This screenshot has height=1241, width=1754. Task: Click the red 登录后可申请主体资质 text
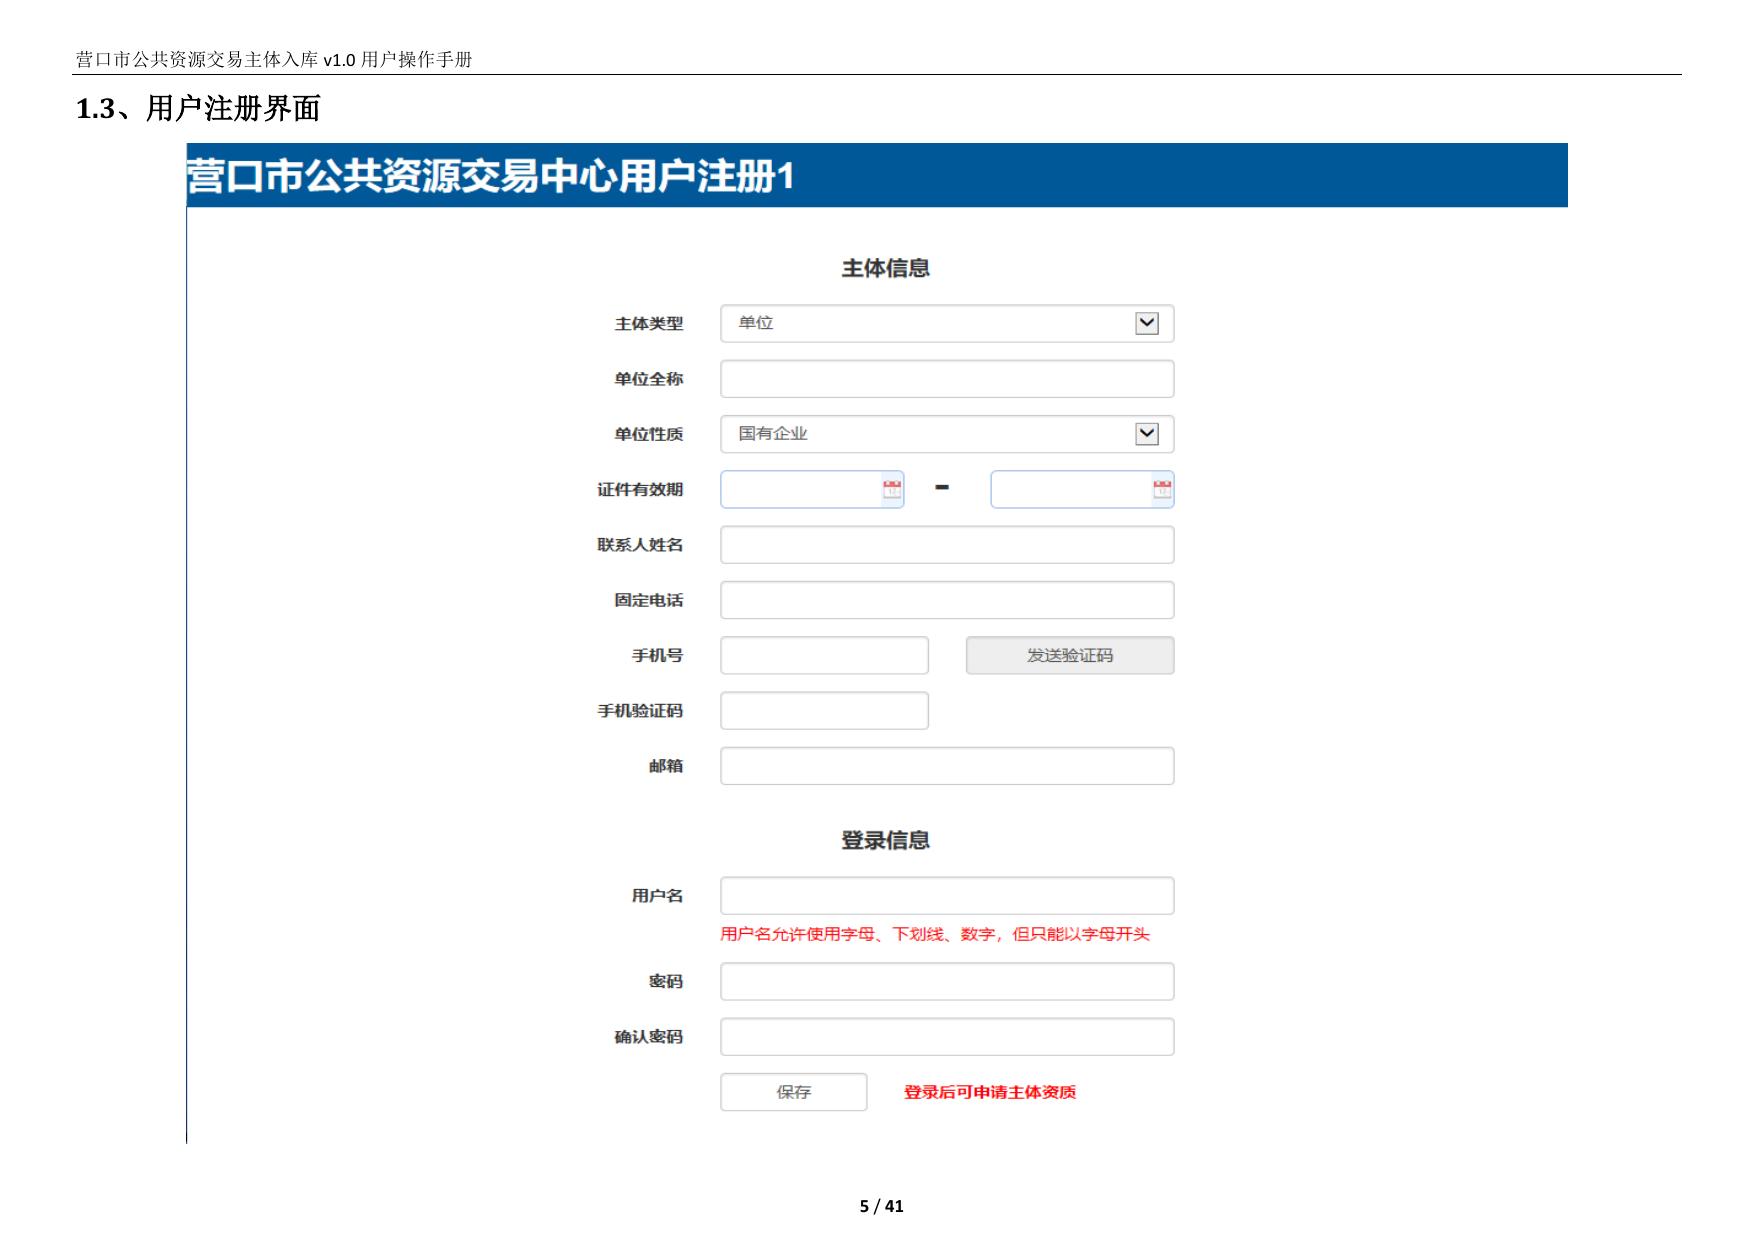click(x=989, y=1092)
